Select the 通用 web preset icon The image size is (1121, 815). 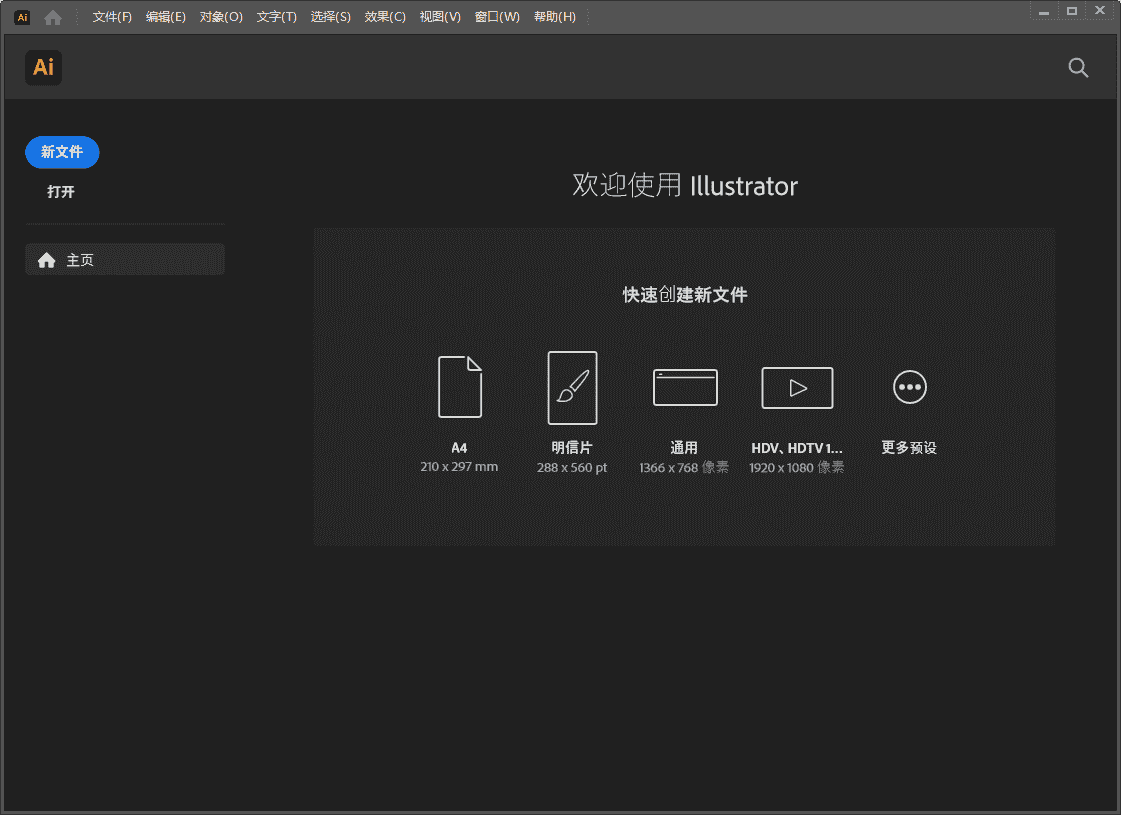(685, 388)
